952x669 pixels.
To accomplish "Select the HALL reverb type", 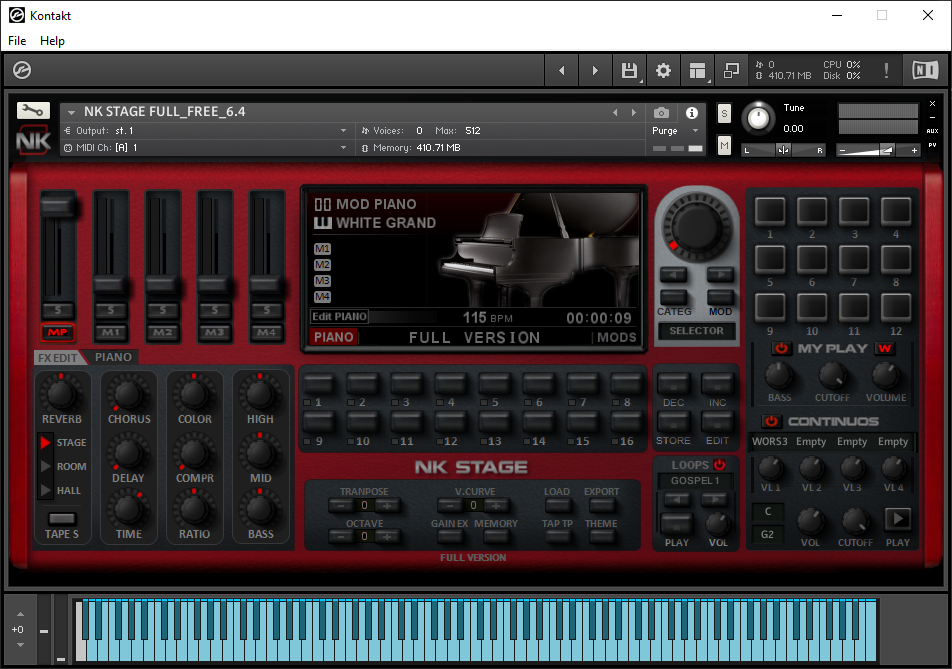I will point(60,490).
